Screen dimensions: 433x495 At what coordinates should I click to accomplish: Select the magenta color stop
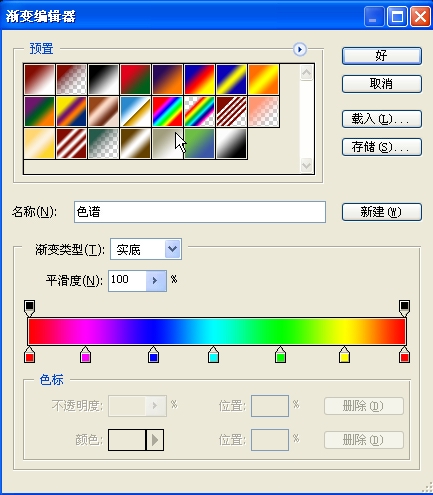point(85,355)
